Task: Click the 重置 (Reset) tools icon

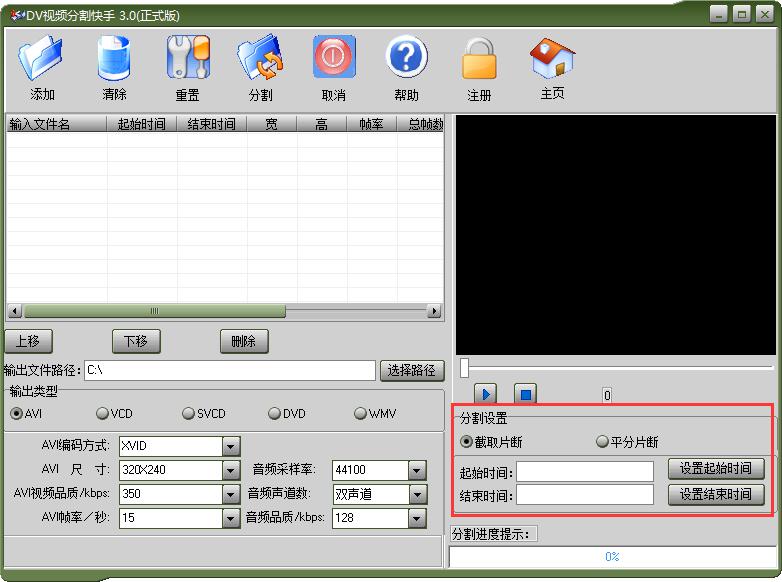Action: [x=187, y=58]
